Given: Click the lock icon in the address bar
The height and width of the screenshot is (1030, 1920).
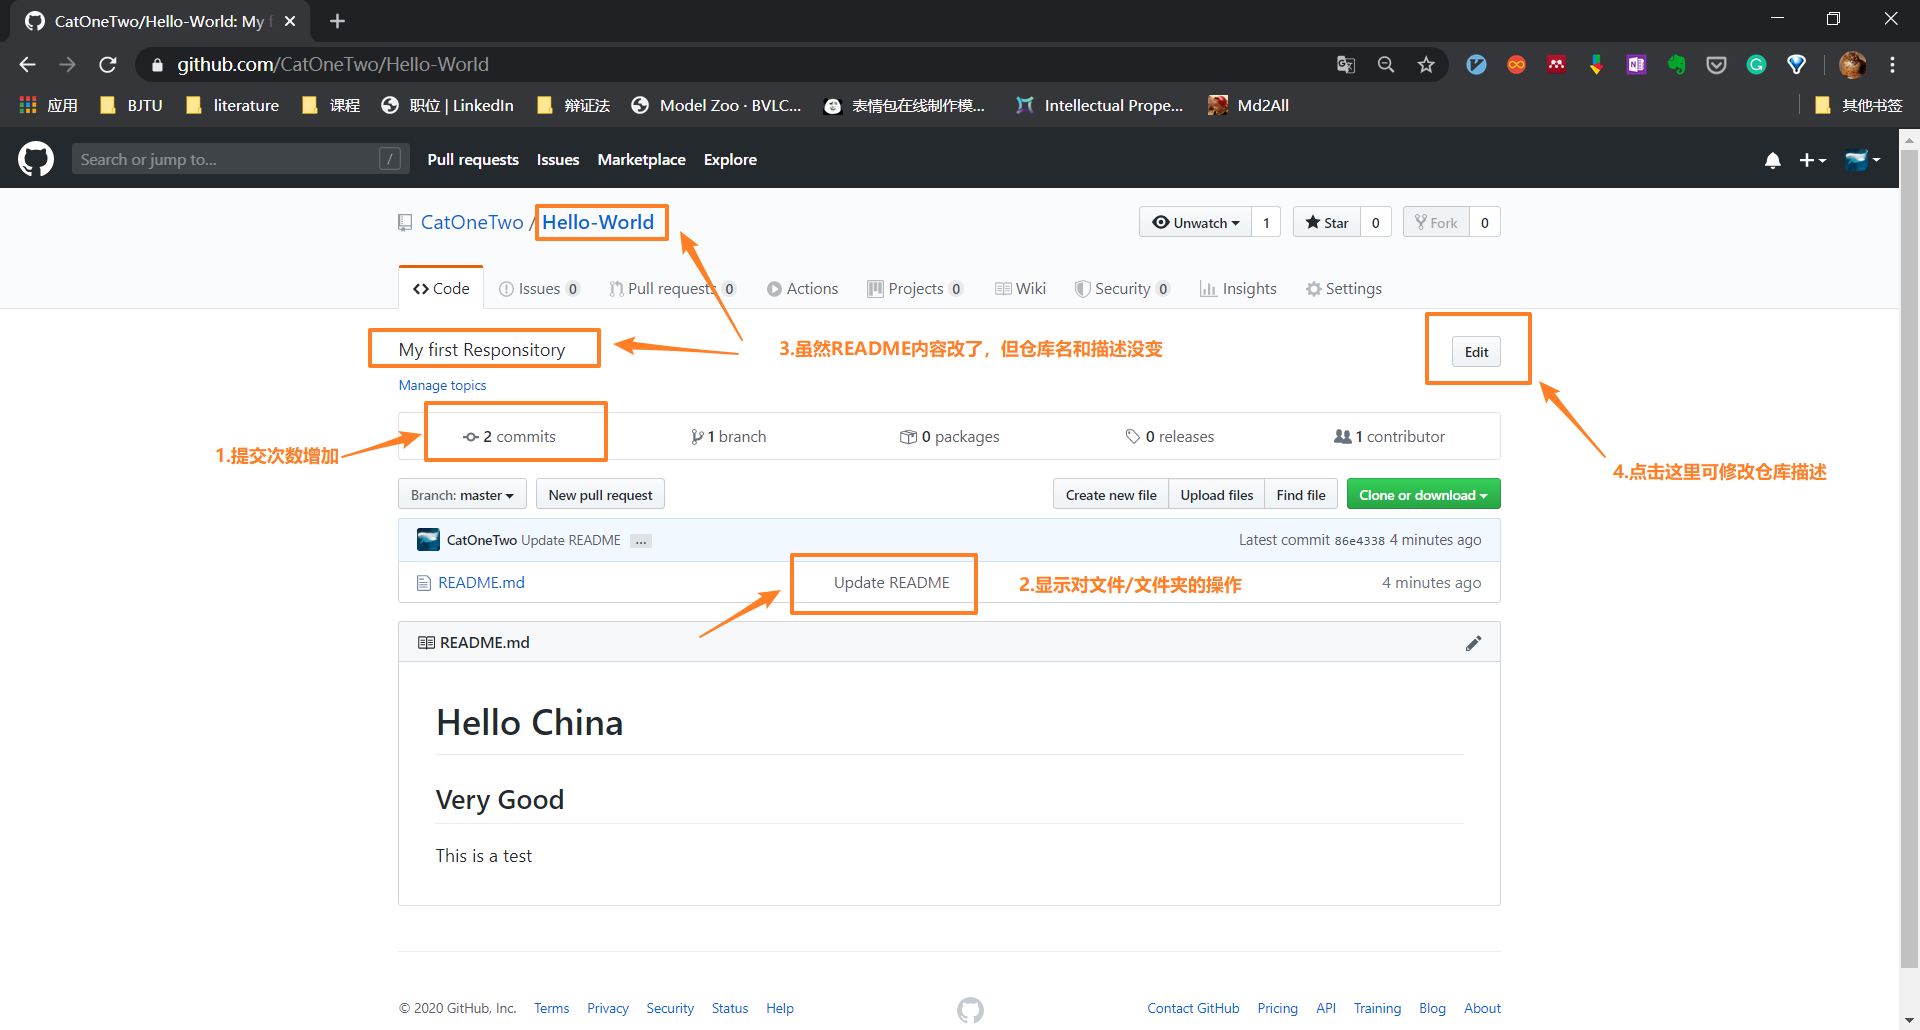Looking at the screenshot, I should pos(157,65).
